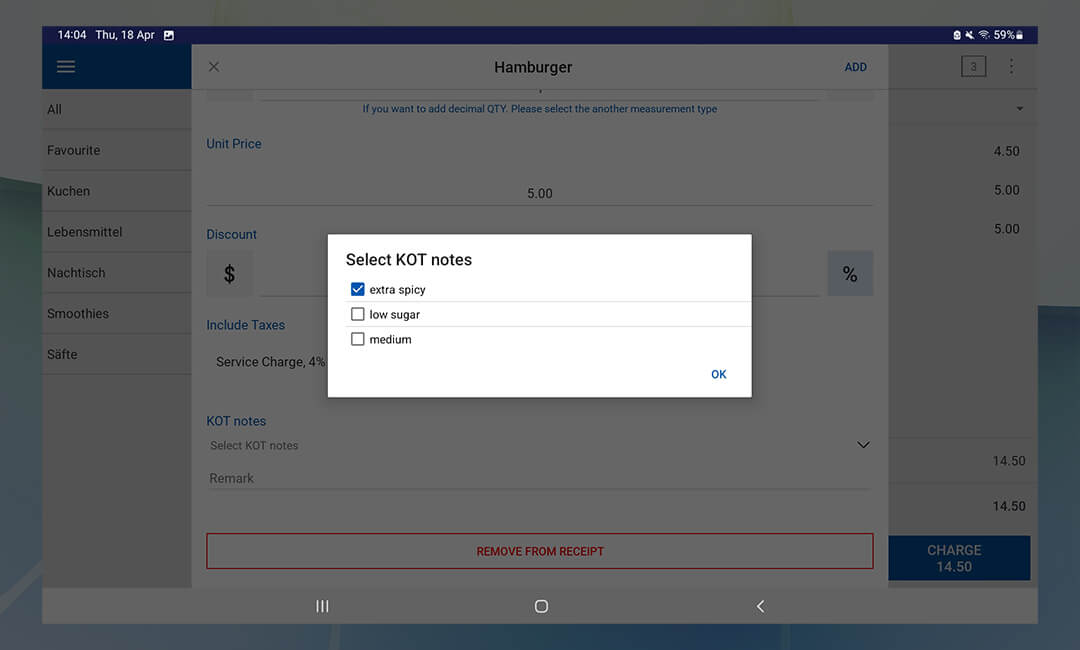This screenshot has height=650, width=1080.
Task: Expand the Select KOT notes dropdown
Action: 863,445
